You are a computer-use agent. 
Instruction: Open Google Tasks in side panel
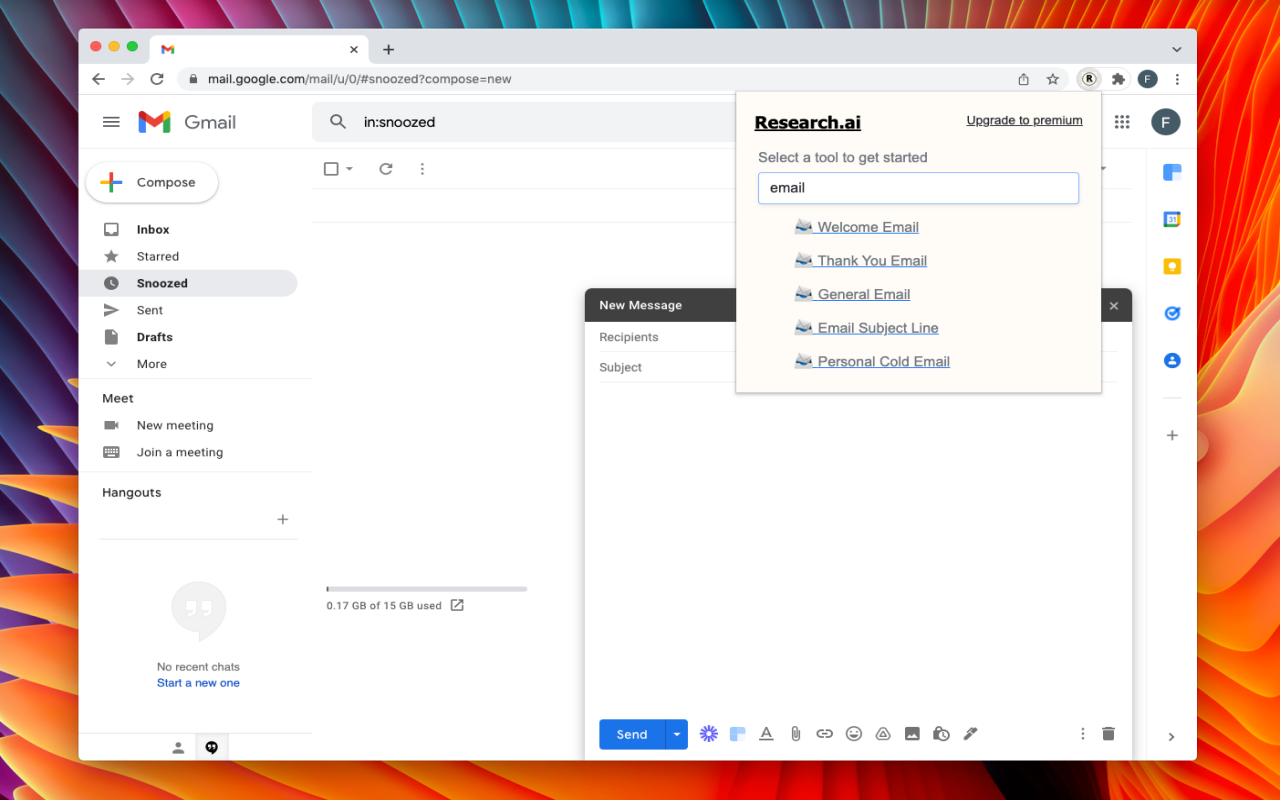[1172, 313]
